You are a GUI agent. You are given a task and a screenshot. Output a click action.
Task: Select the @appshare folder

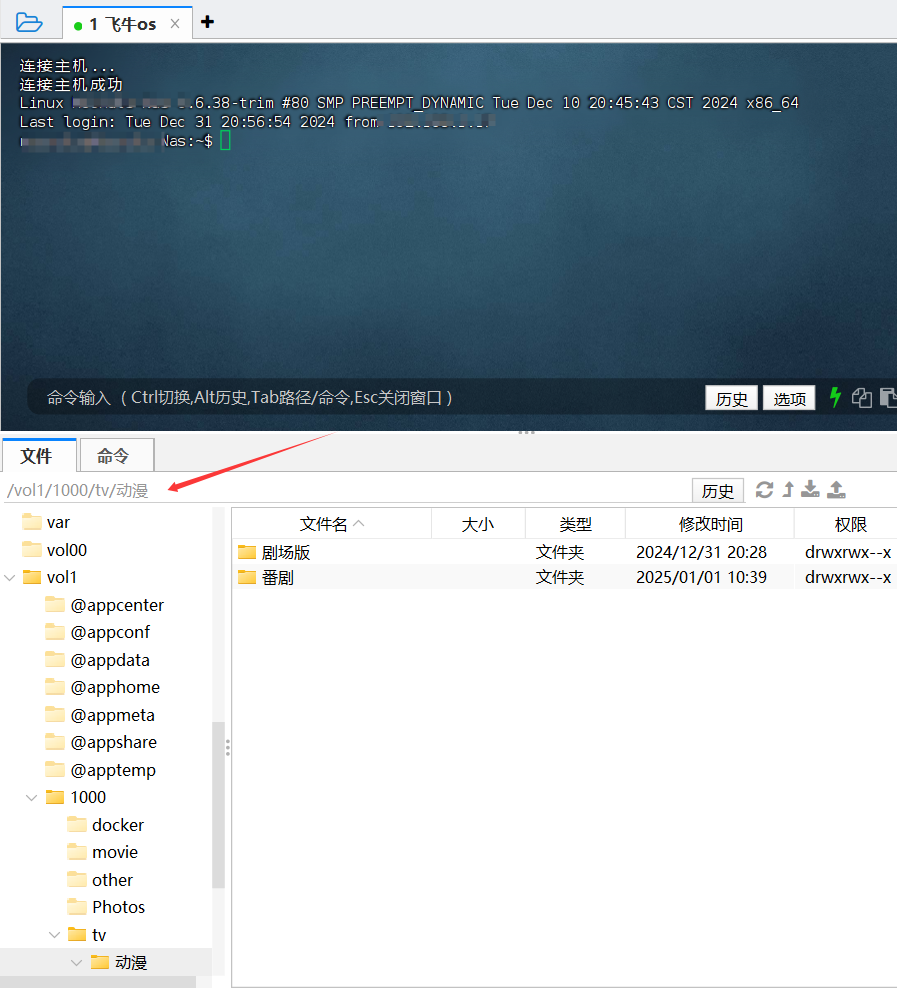tap(101, 742)
